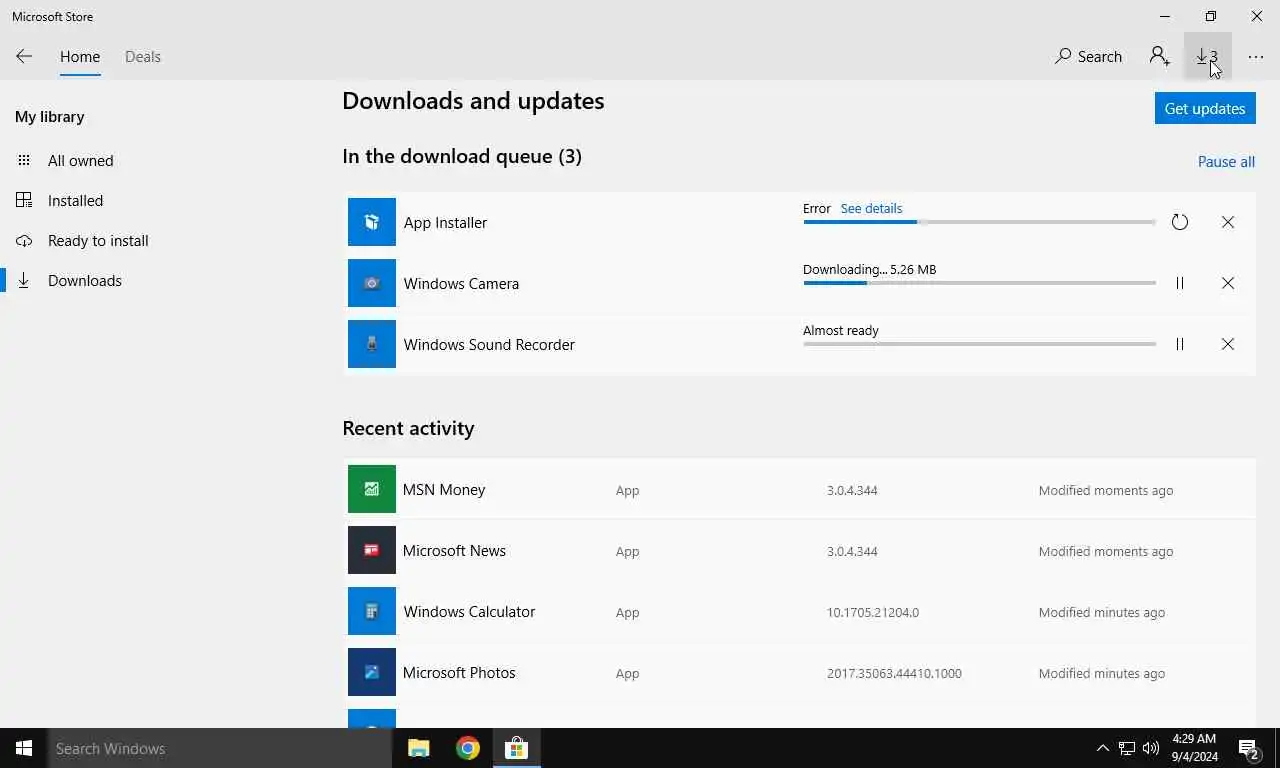Go back with the back arrow
The width and height of the screenshot is (1280, 768).
pyautogui.click(x=24, y=56)
